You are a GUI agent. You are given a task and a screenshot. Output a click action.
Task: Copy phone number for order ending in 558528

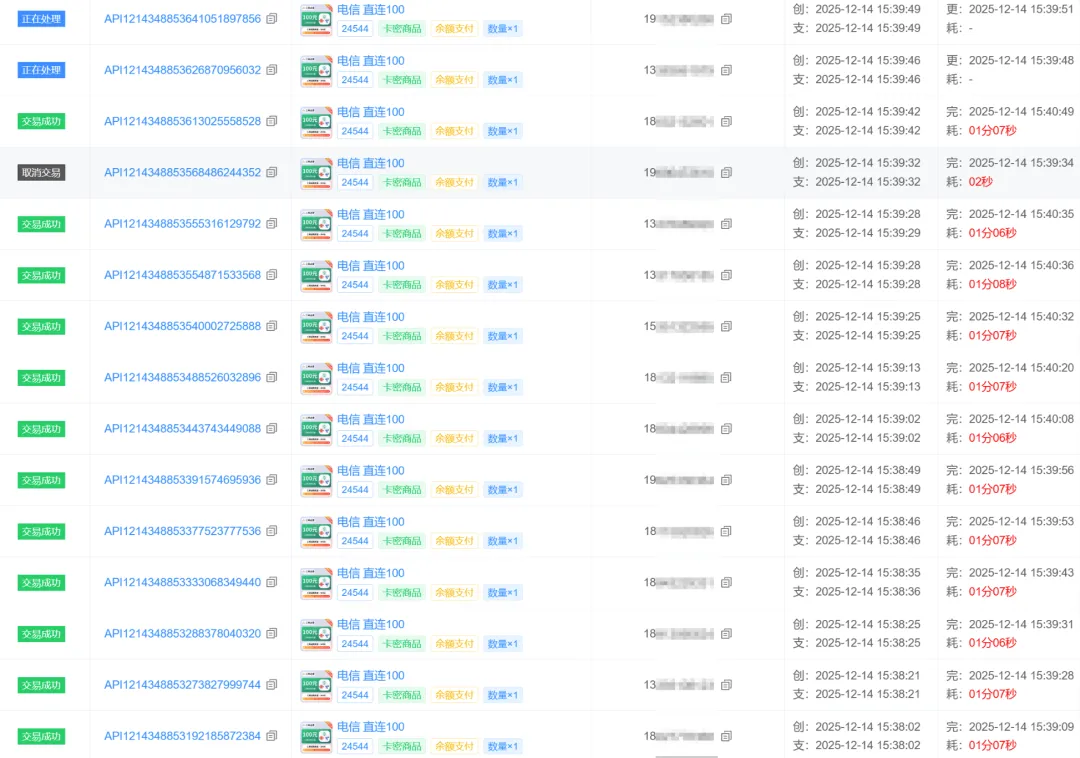click(726, 122)
